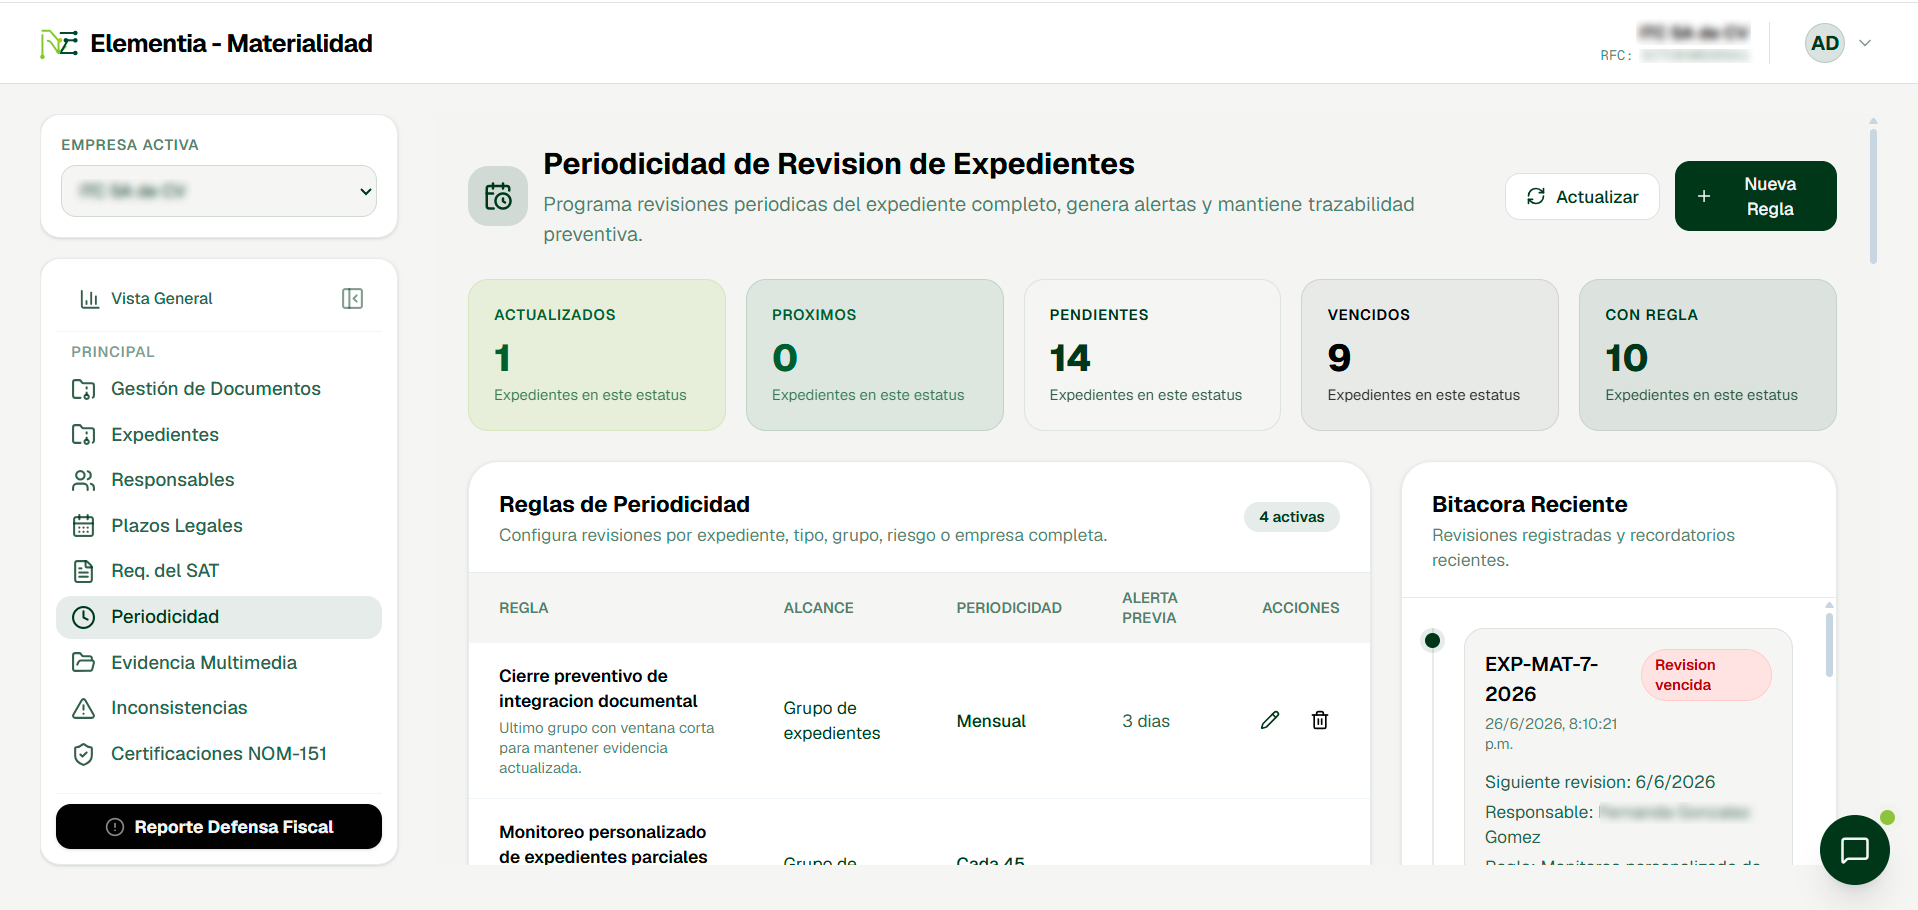Click the Certificaciones NOM-151 shield icon
1918x910 pixels.
point(84,754)
